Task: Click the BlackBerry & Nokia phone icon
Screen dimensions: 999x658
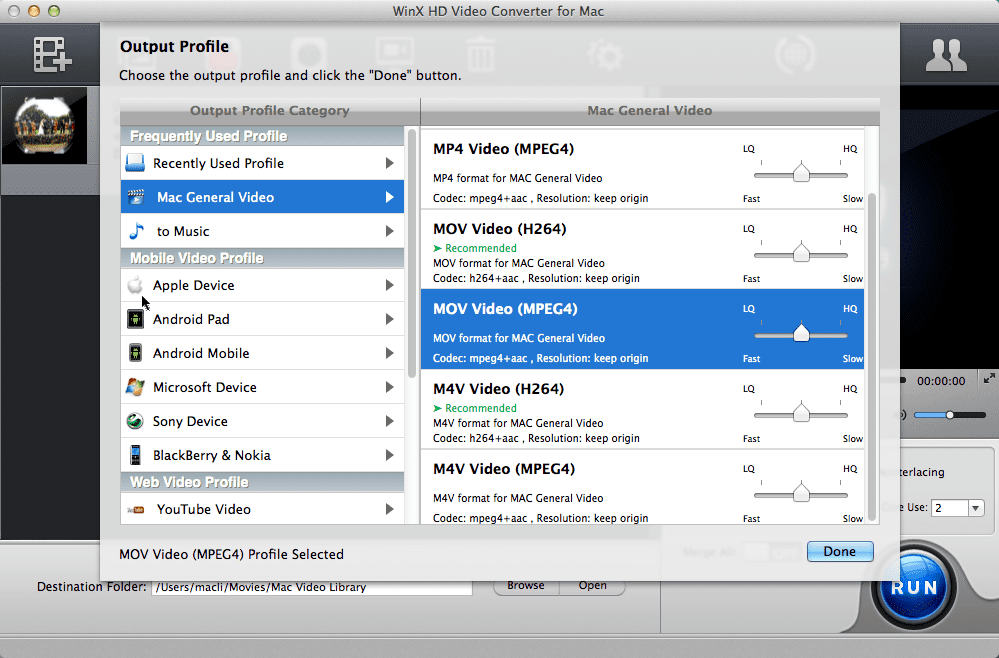Action: pyautogui.click(x=135, y=455)
